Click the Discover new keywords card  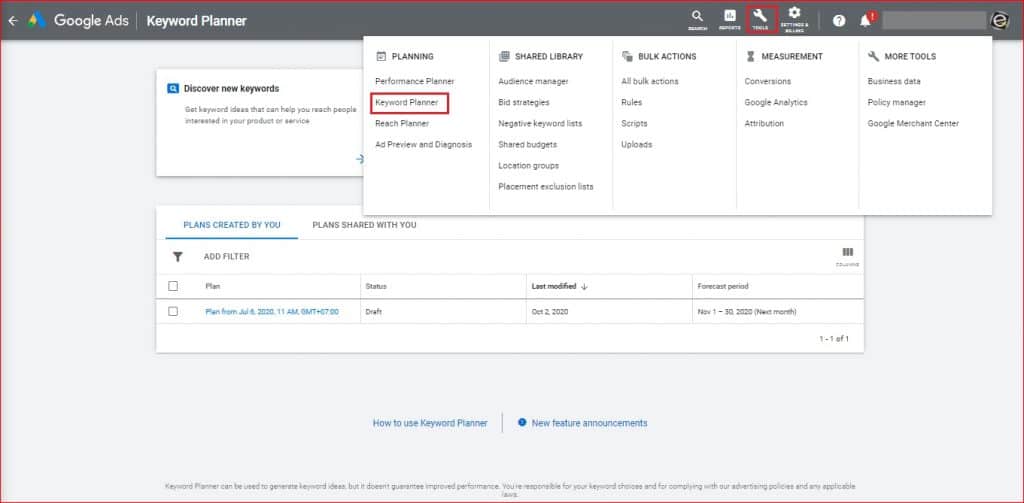point(260,122)
